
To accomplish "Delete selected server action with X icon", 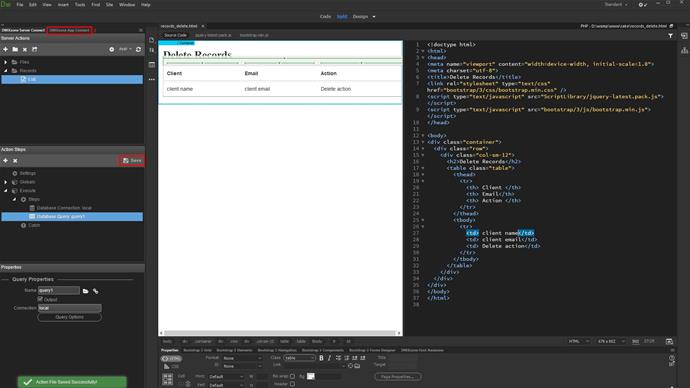I will [25, 49].
